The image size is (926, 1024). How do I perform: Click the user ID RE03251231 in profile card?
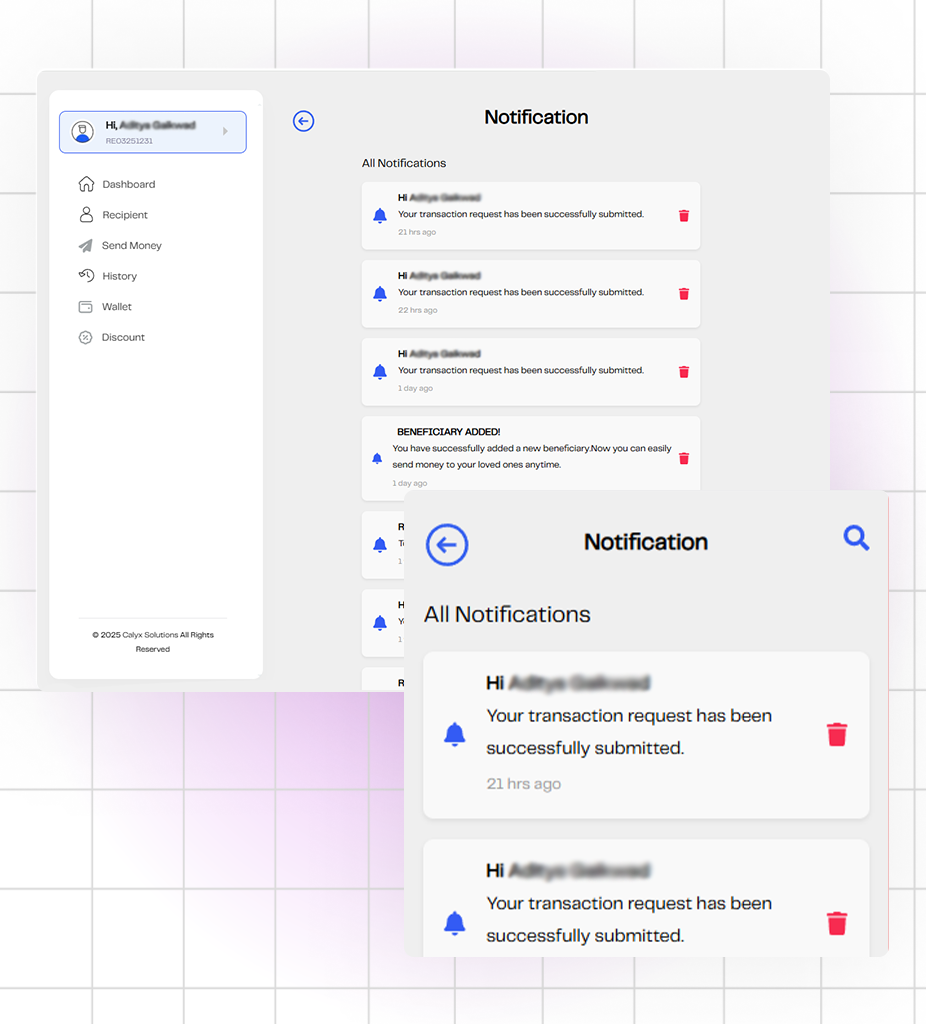[x=129, y=141]
